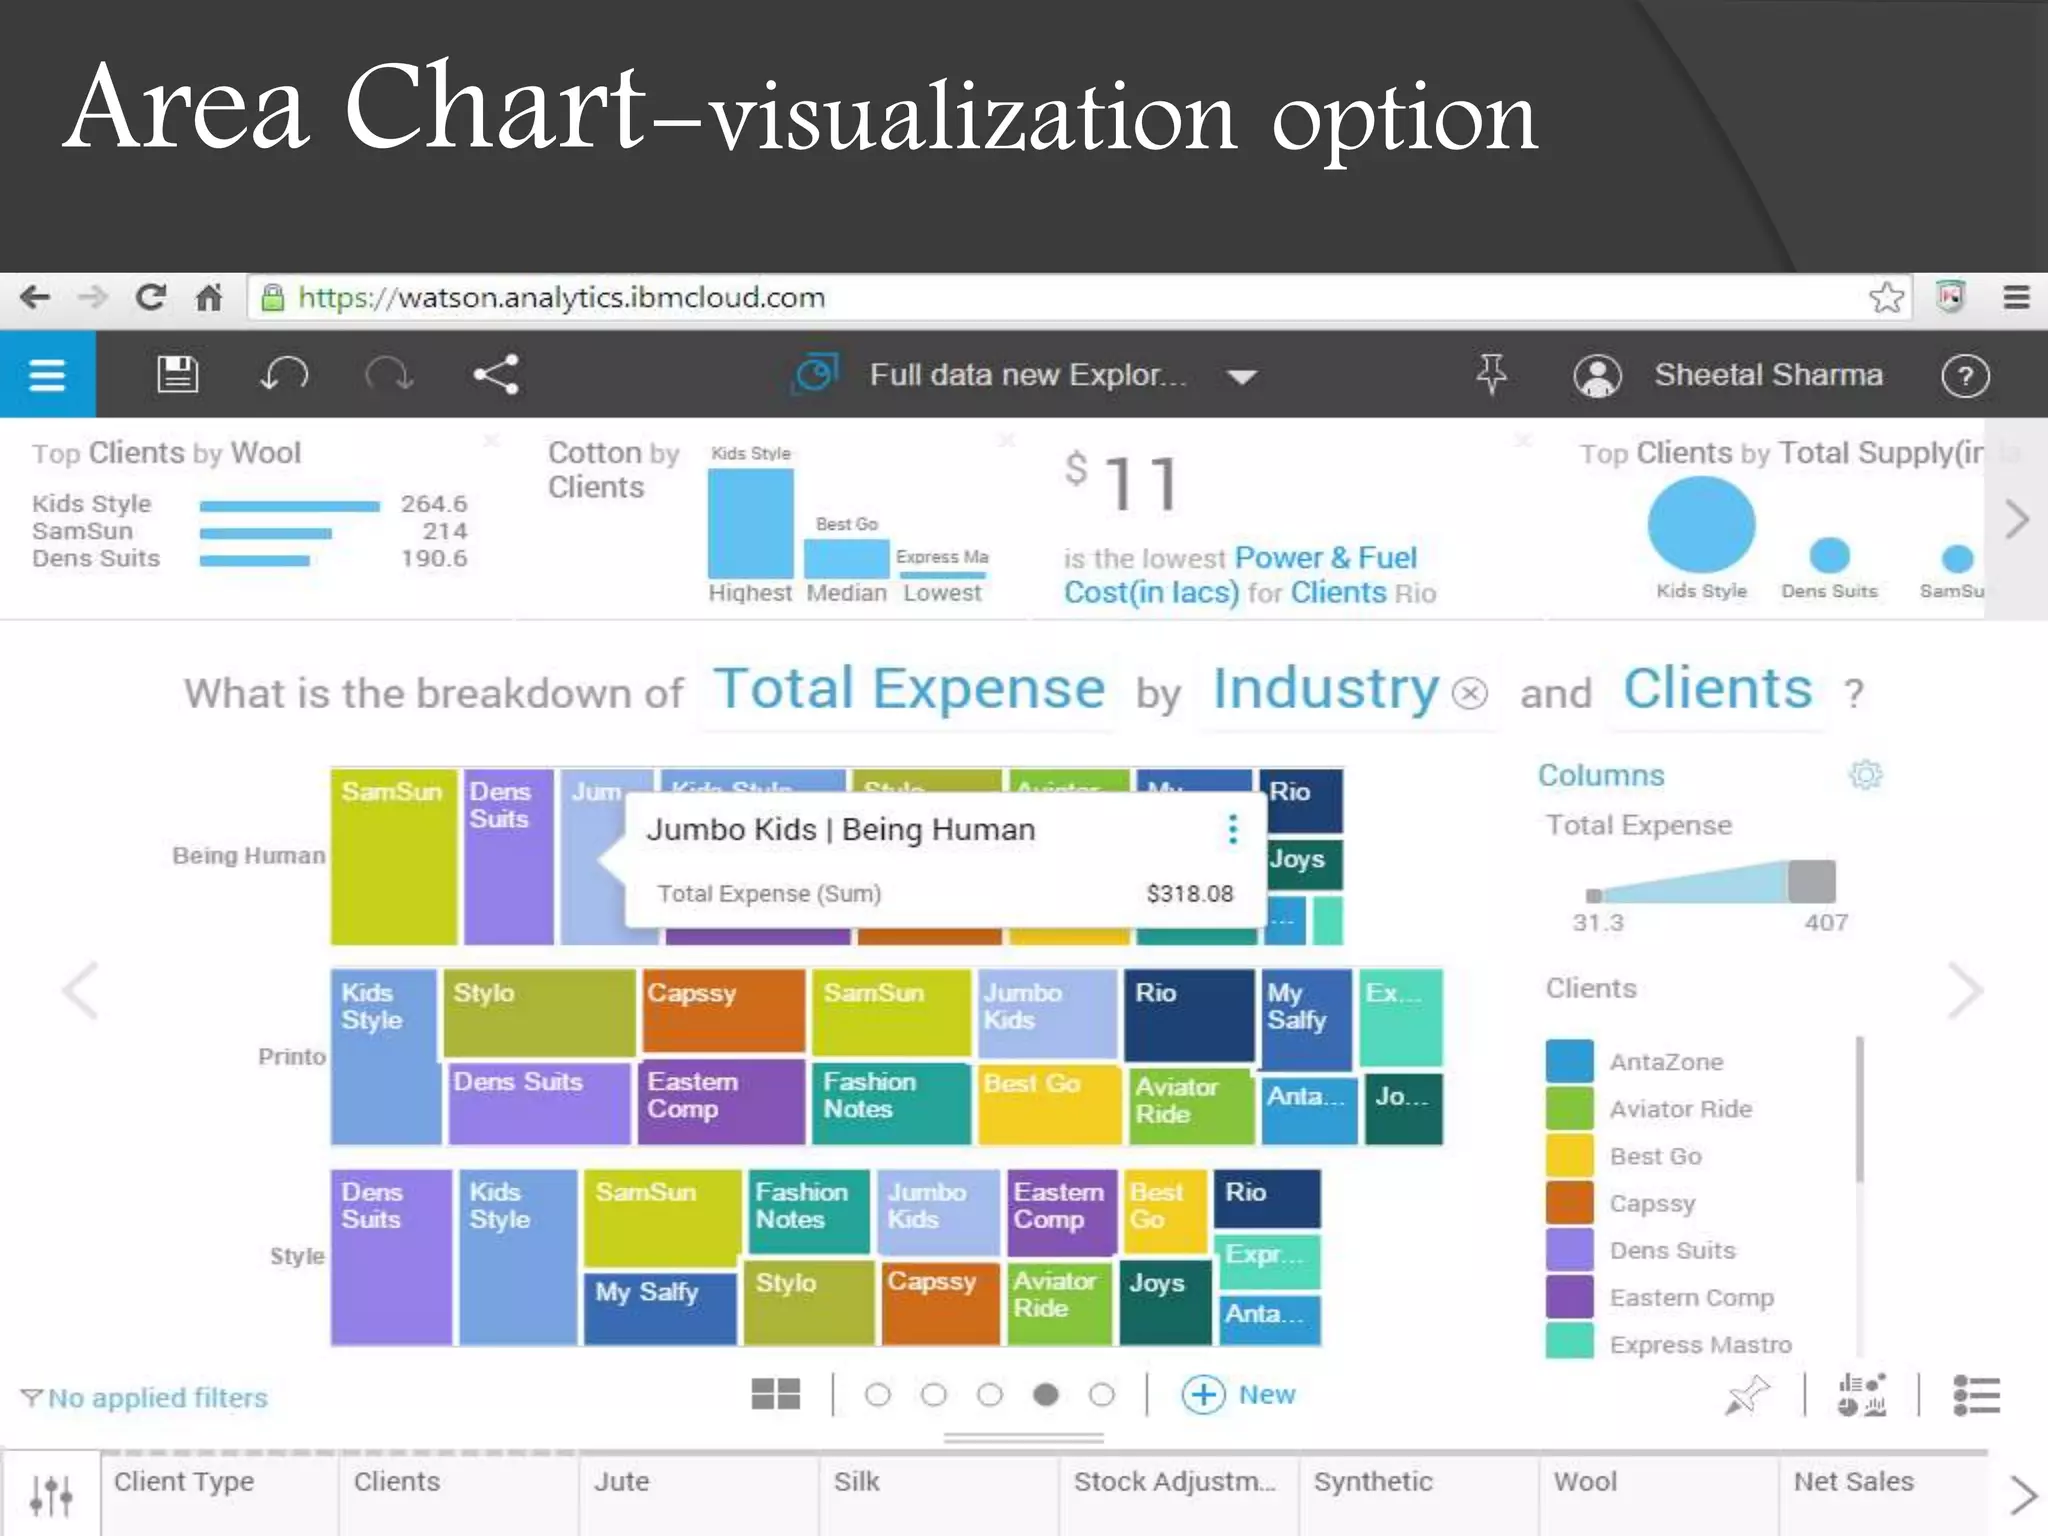Show next starting points with right chevron

coord(2017,519)
